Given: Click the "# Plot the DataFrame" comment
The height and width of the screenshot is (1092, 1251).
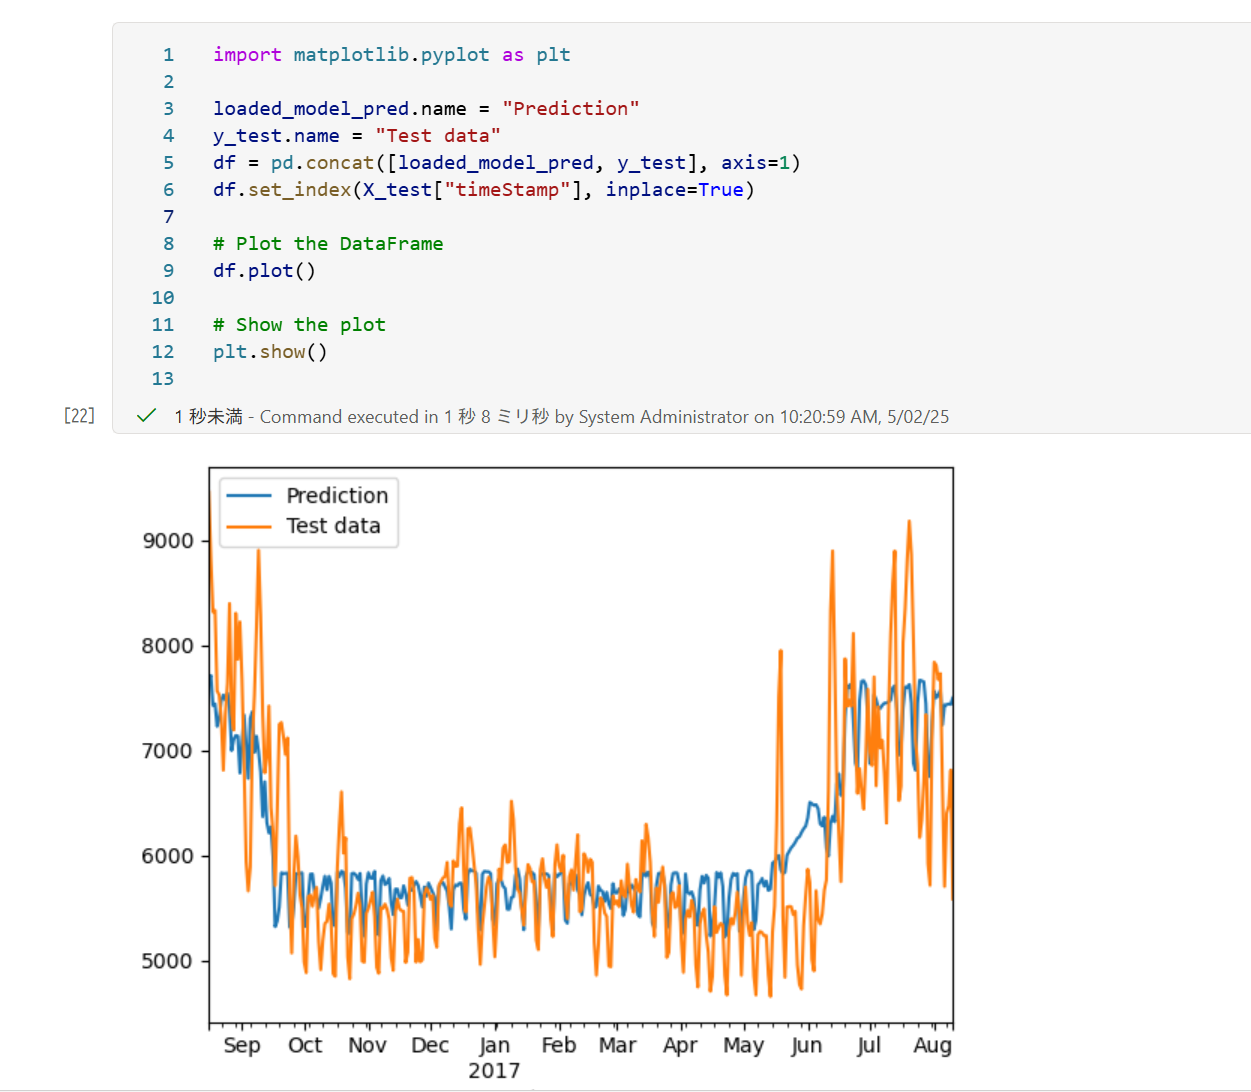Looking at the screenshot, I should coord(328,244).
